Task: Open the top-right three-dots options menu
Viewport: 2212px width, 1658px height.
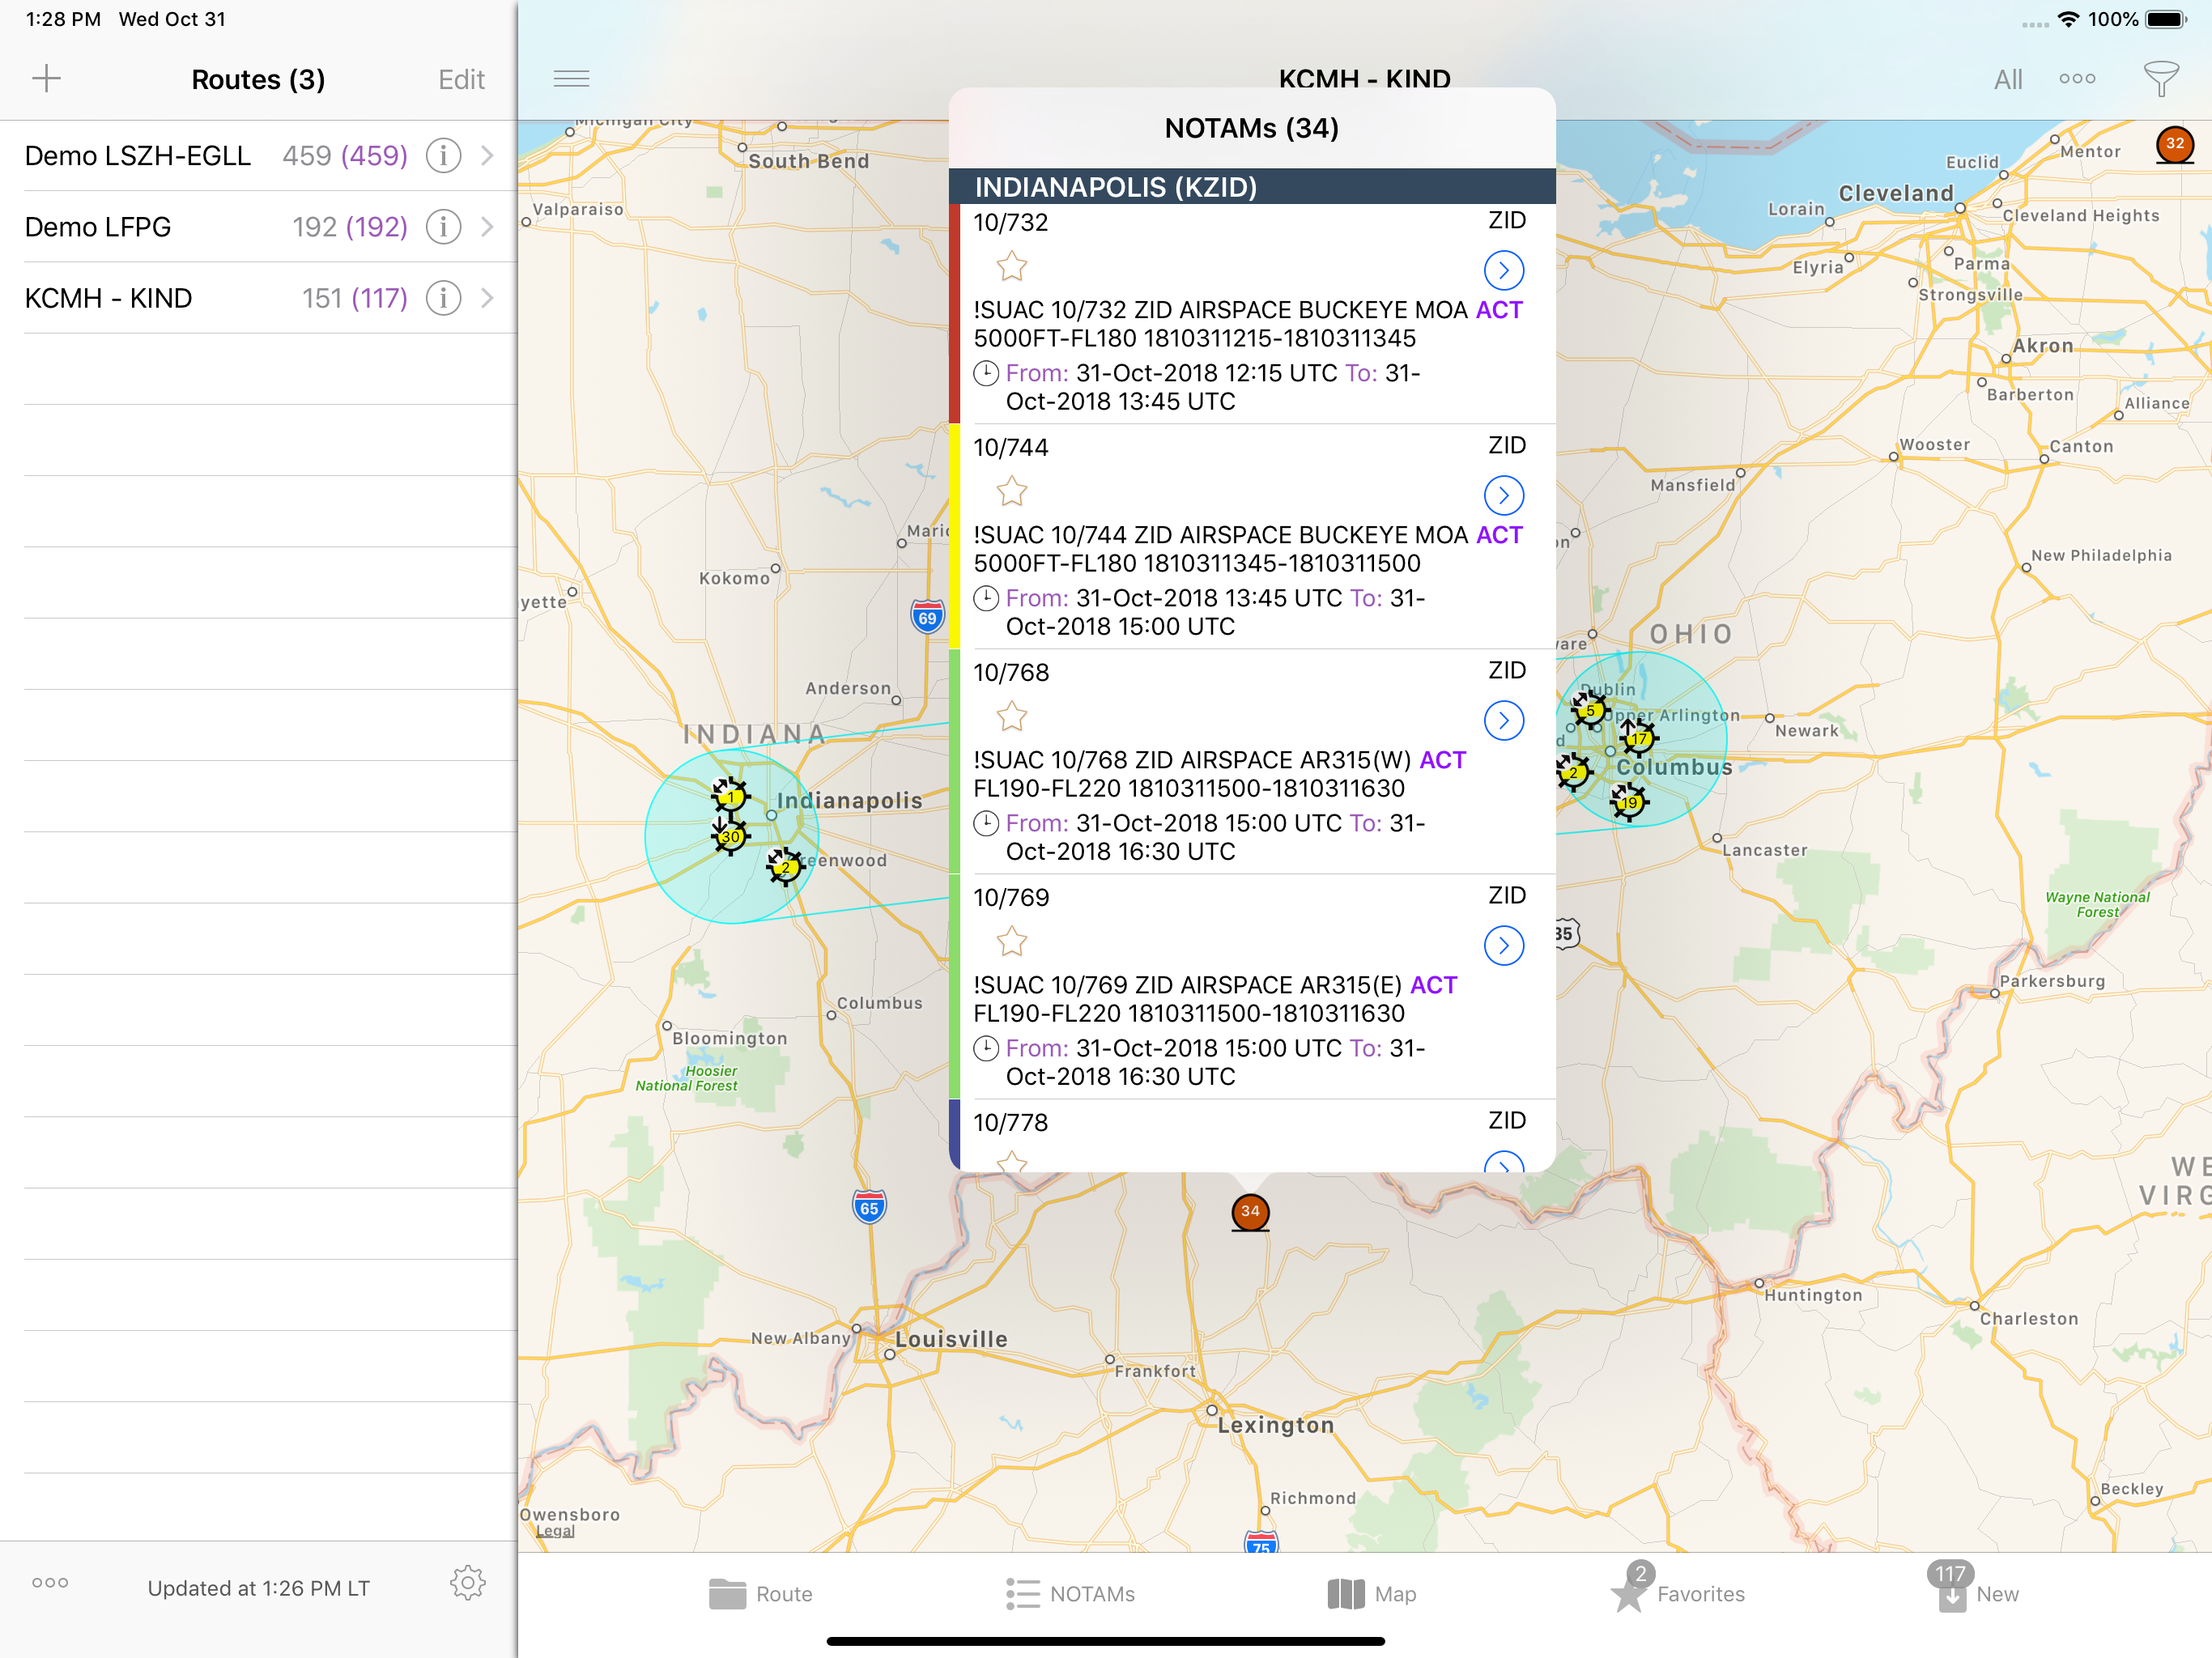Action: click(x=2076, y=79)
